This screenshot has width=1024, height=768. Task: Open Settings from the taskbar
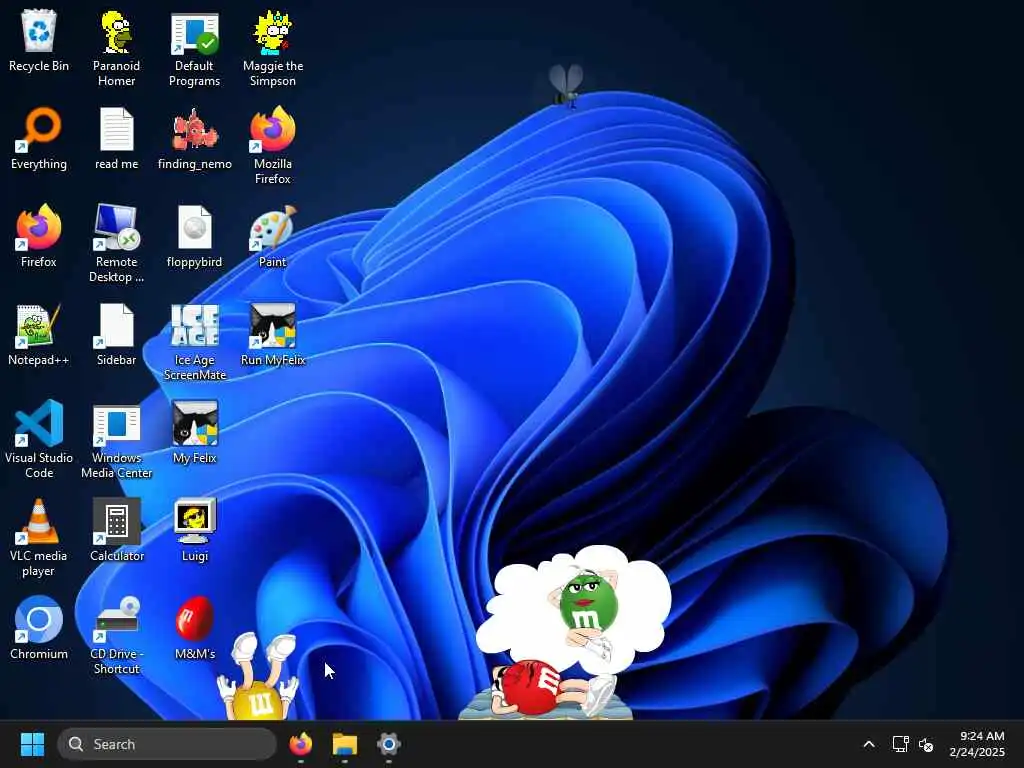coord(389,744)
